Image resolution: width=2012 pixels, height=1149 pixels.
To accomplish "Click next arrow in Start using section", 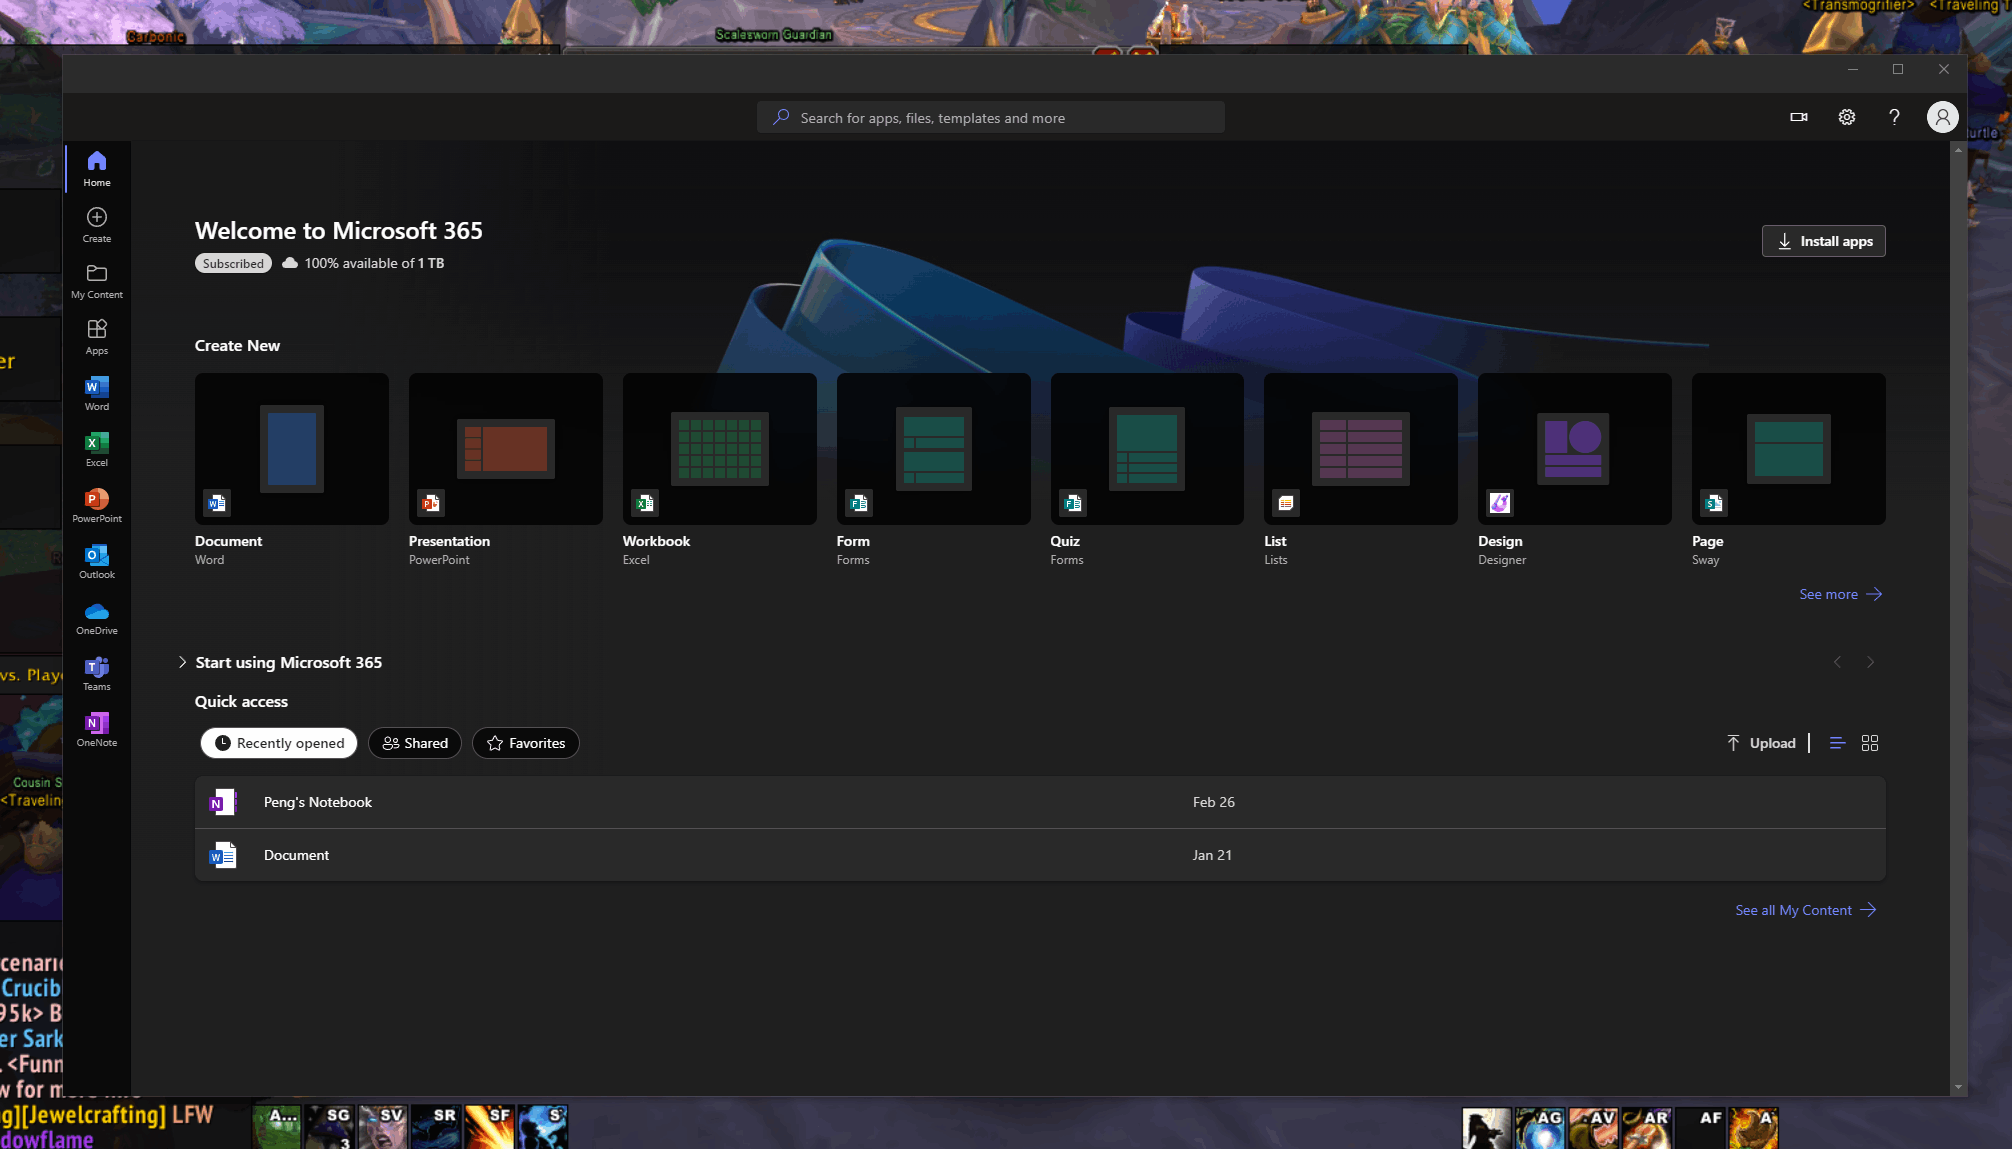I will [1870, 662].
